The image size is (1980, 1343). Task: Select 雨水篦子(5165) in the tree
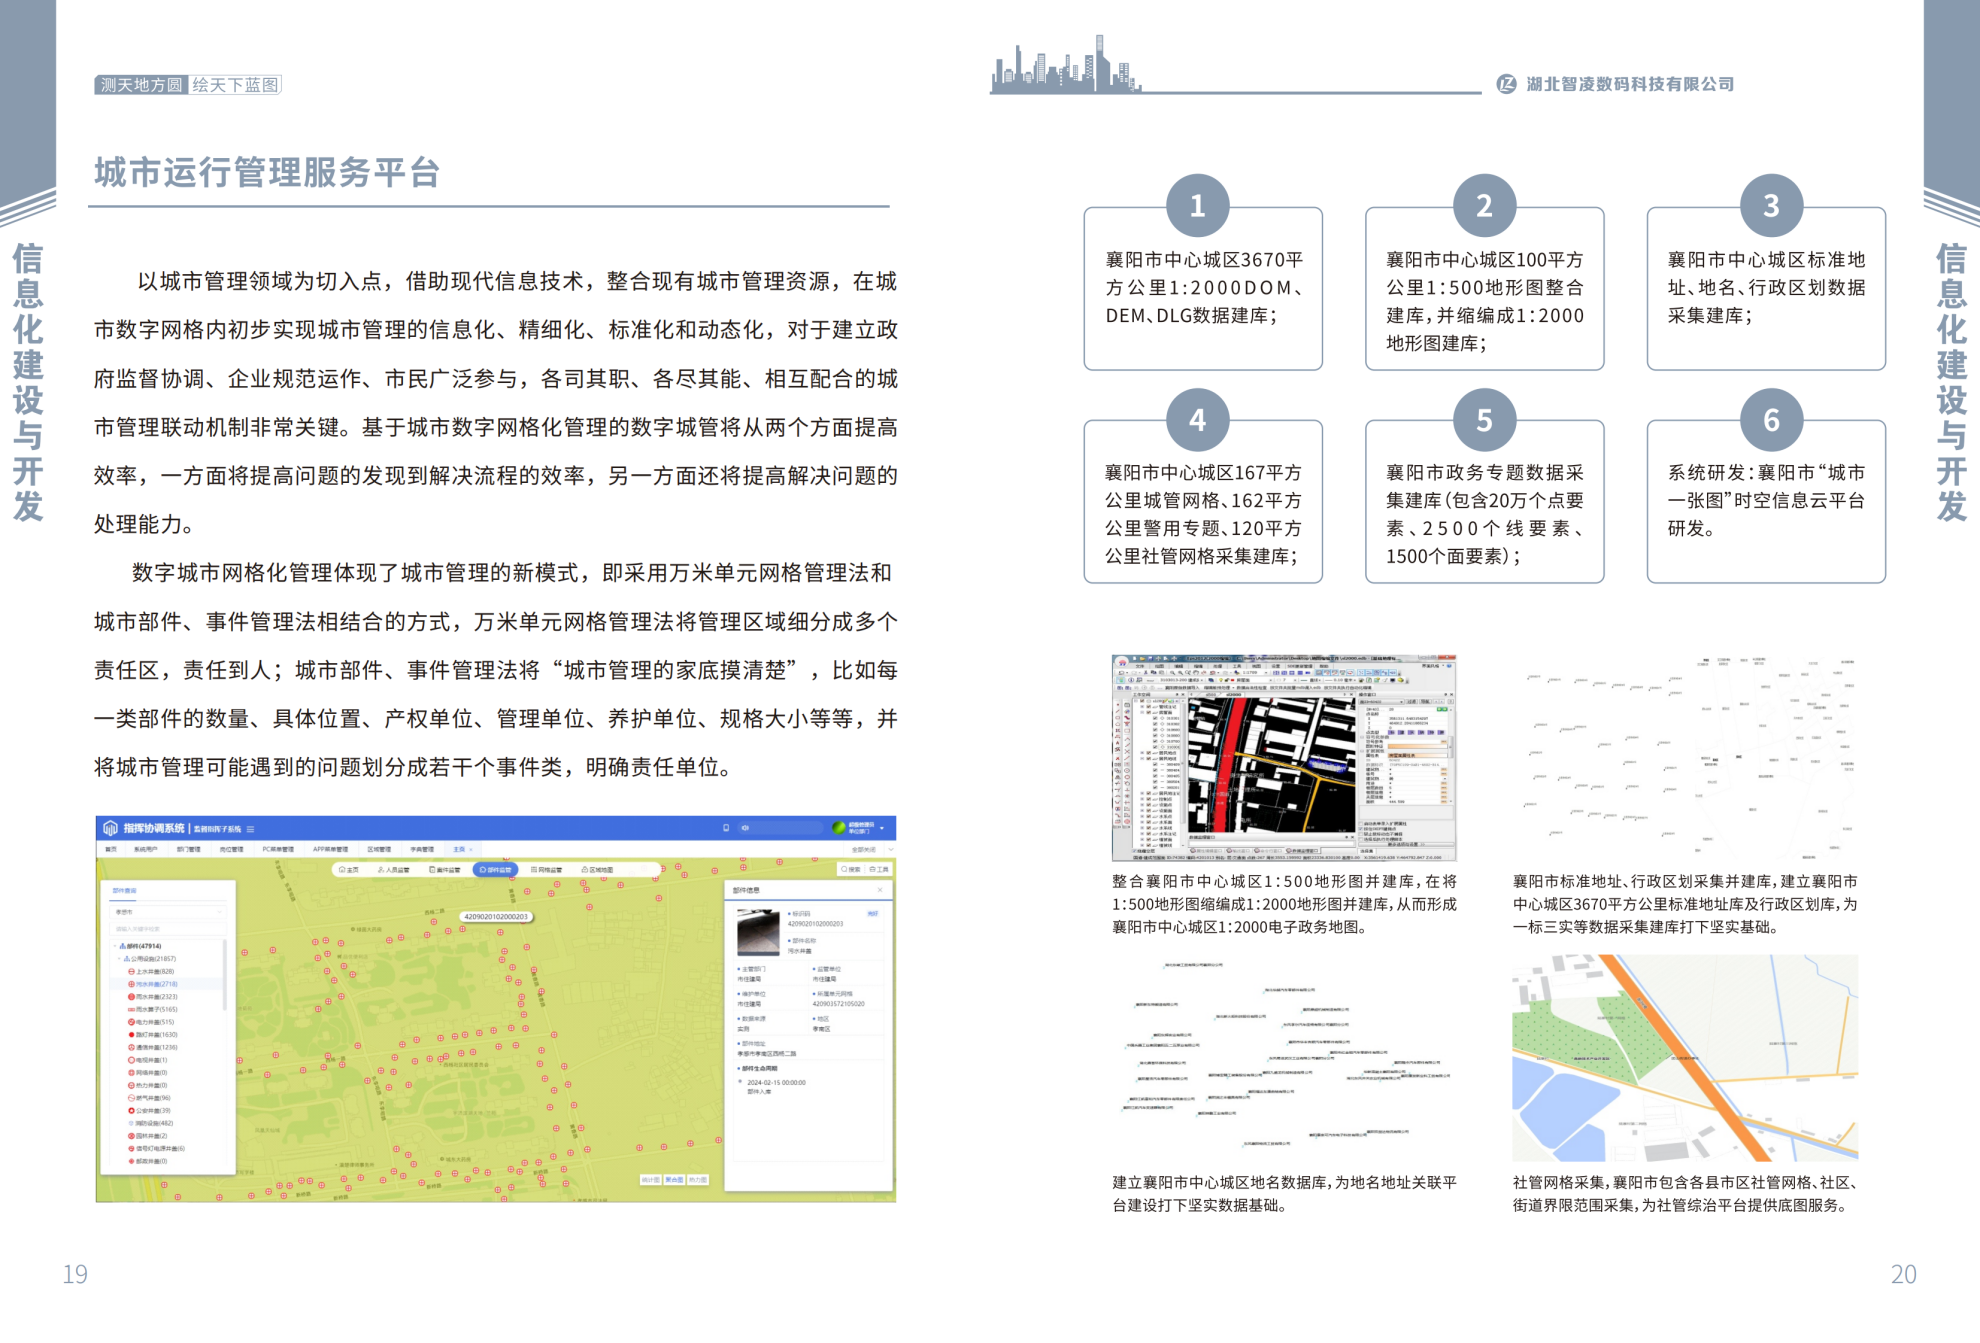coord(153,1010)
